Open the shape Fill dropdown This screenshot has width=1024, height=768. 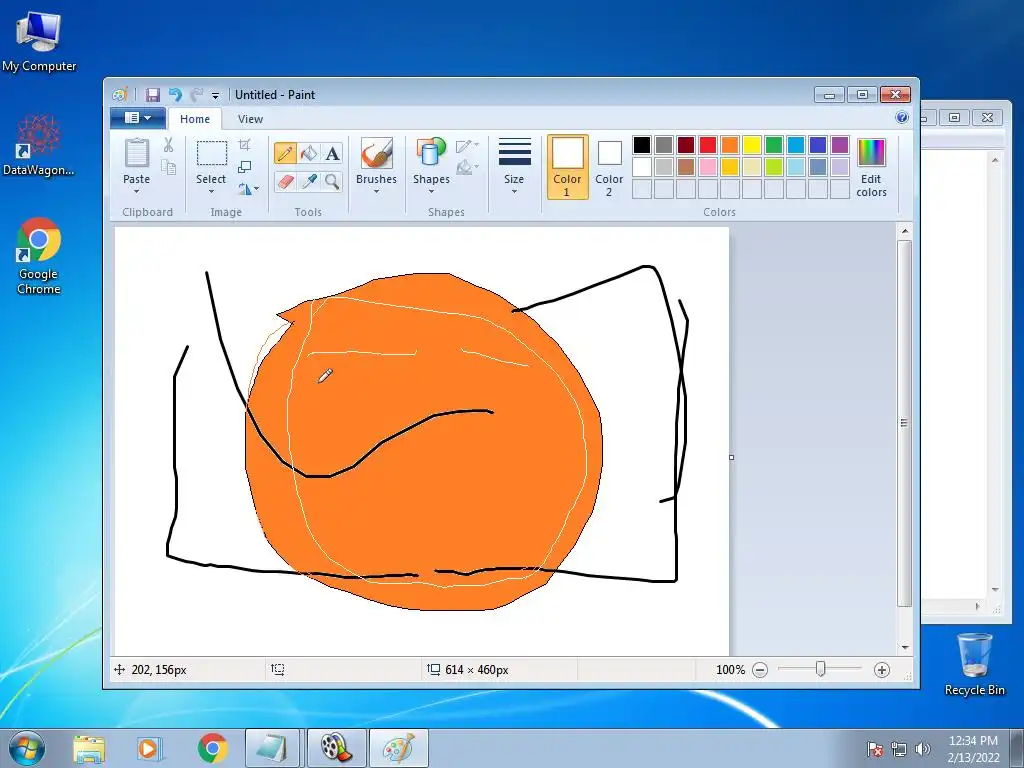pyautogui.click(x=467, y=168)
